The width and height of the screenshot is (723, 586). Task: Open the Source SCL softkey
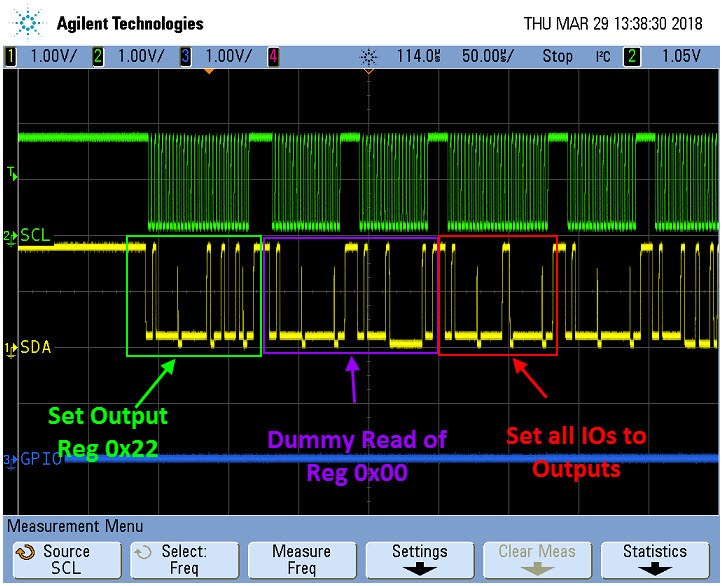pos(67,560)
